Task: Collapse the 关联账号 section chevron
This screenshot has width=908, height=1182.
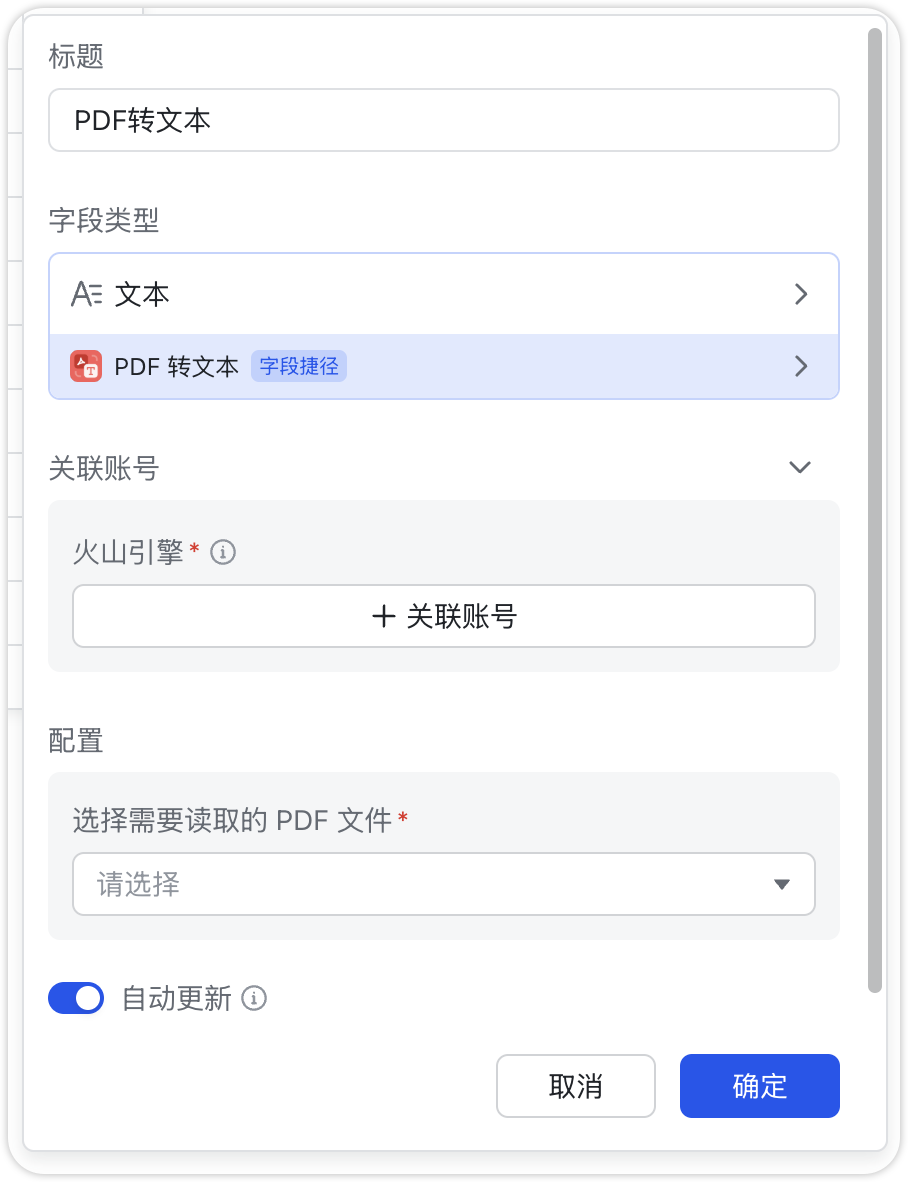Action: tap(800, 467)
